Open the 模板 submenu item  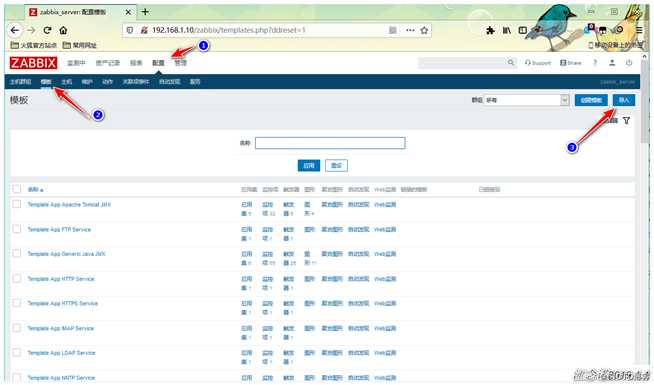click(46, 82)
